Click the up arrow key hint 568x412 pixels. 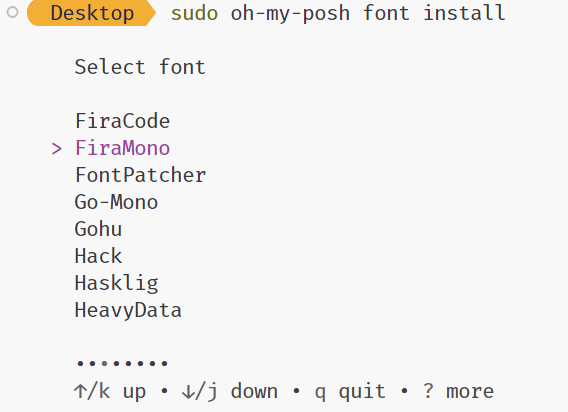[110, 392]
